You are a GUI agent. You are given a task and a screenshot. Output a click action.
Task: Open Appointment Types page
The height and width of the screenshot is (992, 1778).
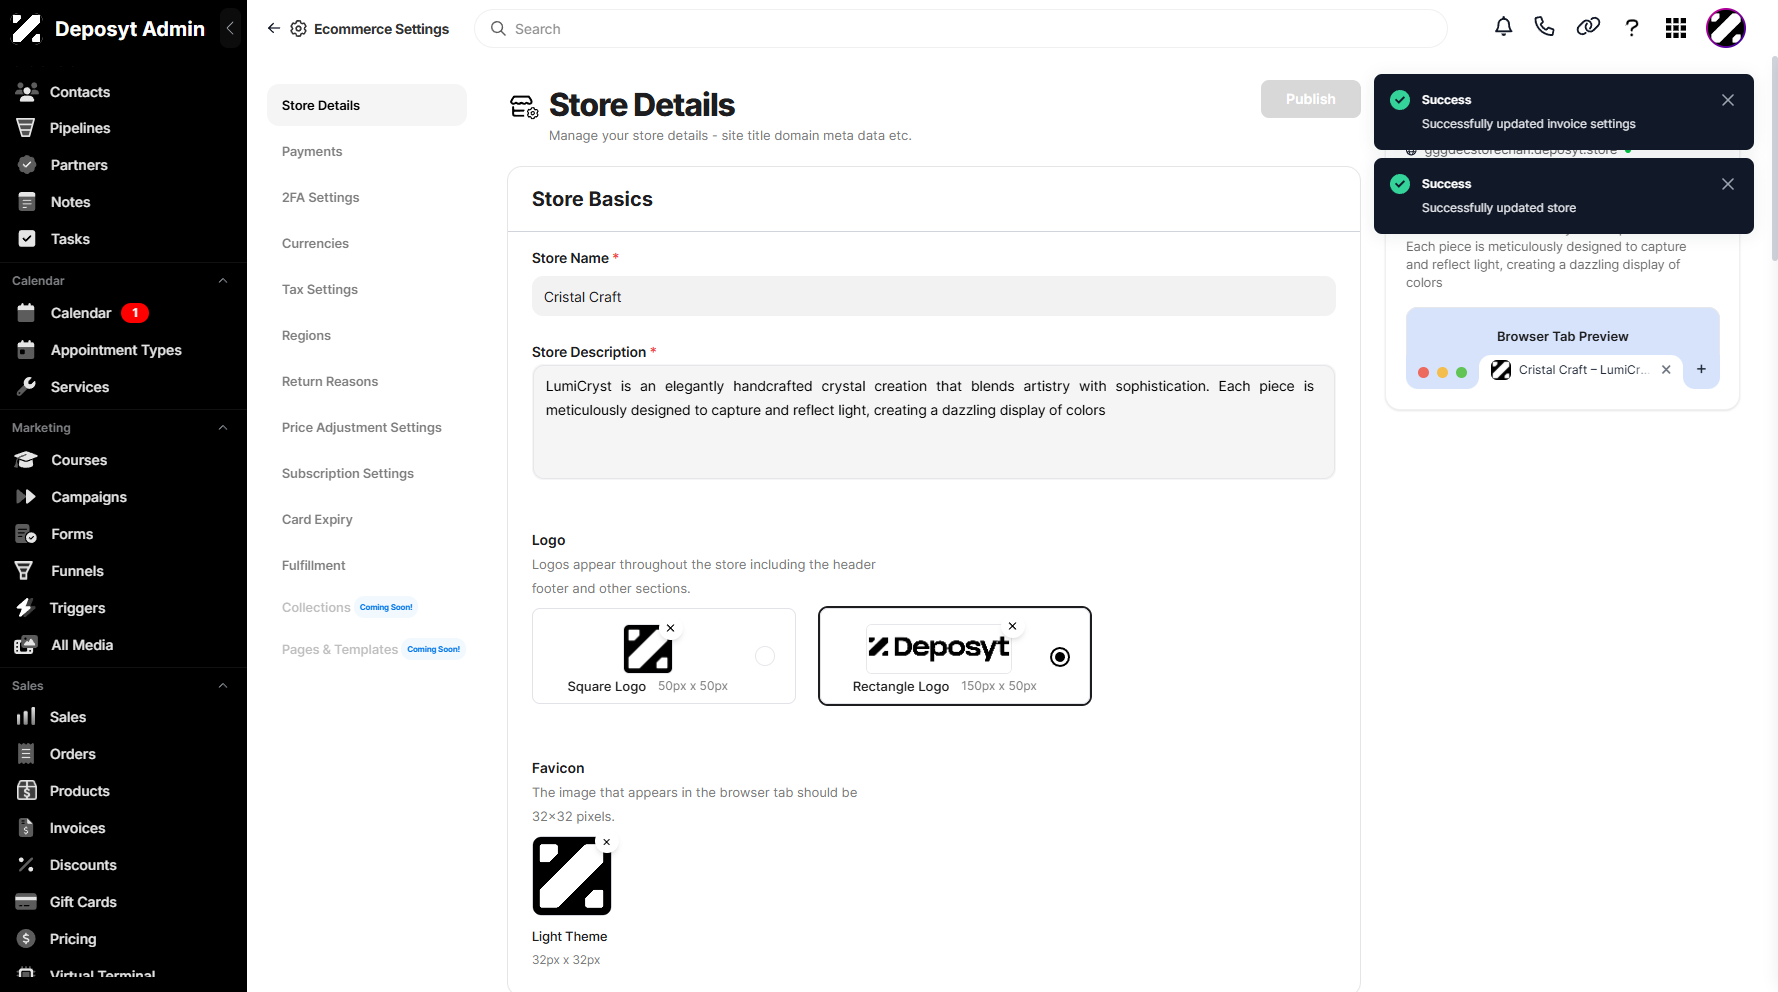pyautogui.click(x=116, y=350)
